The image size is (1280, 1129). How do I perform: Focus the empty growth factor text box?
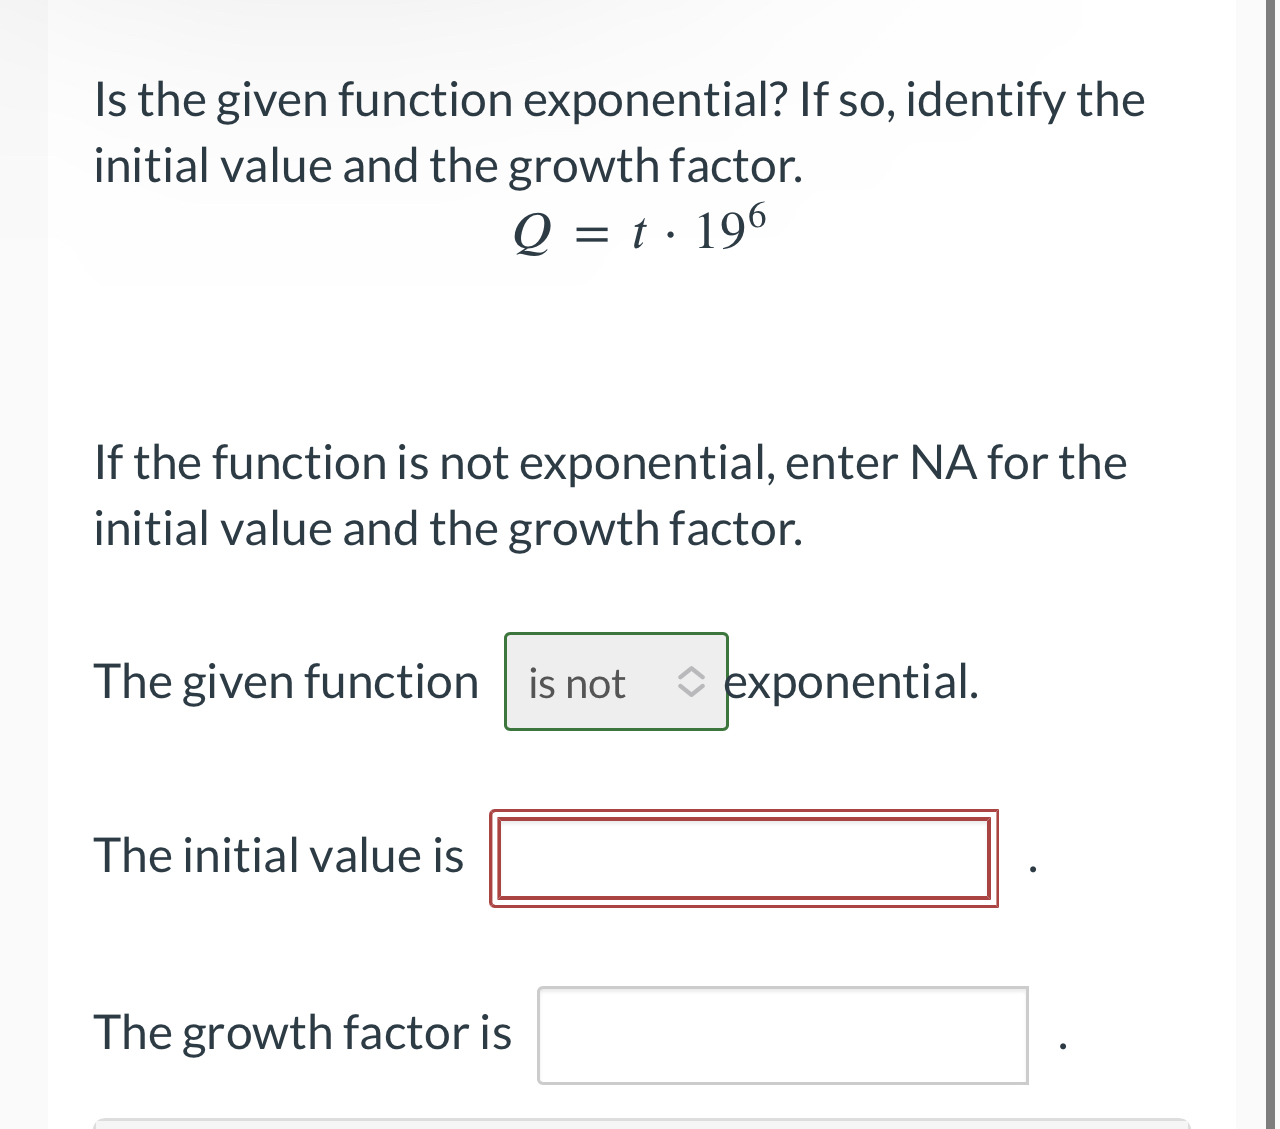(x=782, y=1036)
